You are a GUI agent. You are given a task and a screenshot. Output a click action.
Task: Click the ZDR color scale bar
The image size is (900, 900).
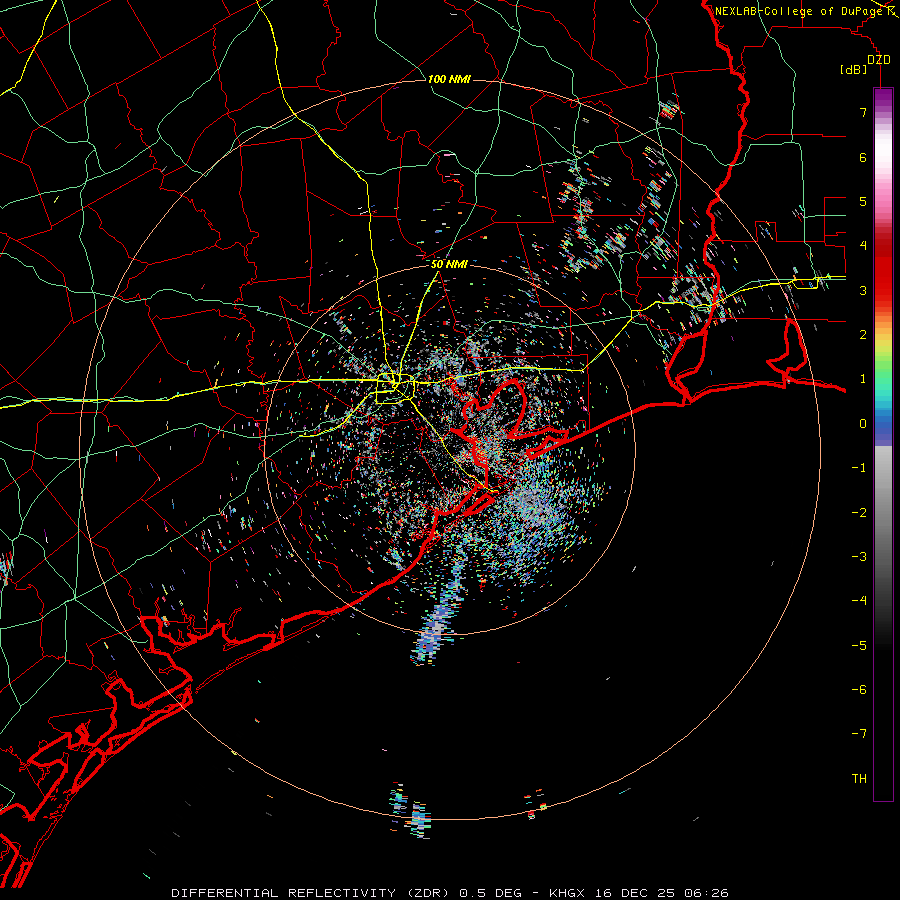click(x=883, y=444)
